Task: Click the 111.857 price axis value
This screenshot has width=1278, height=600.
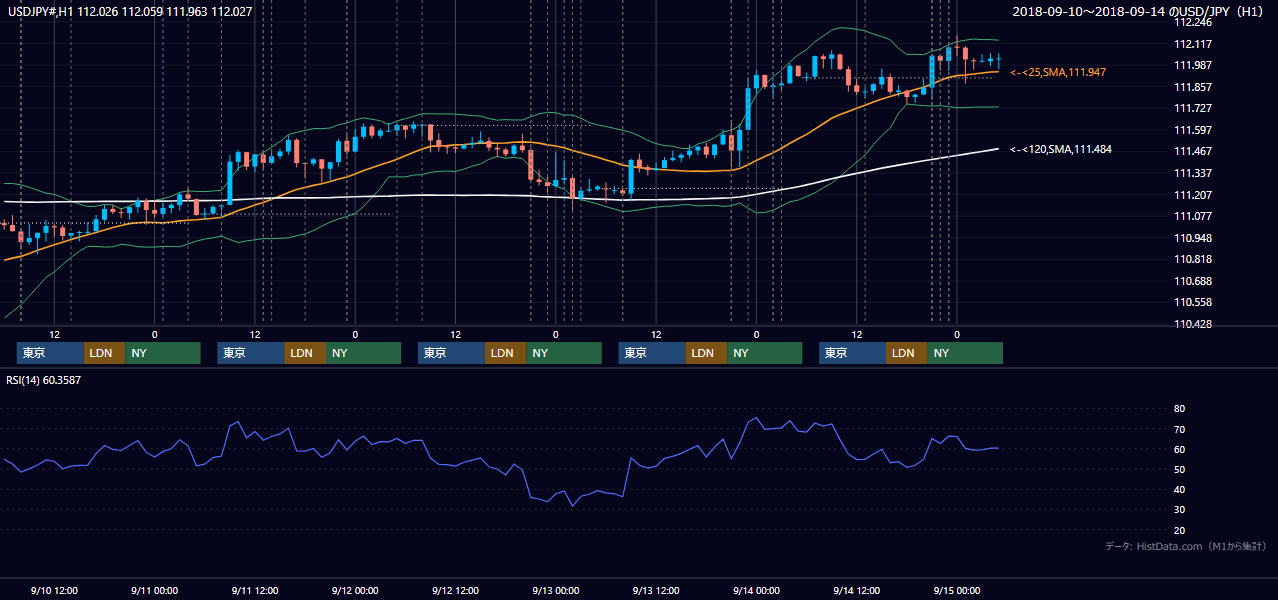Action: click(1192, 87)
